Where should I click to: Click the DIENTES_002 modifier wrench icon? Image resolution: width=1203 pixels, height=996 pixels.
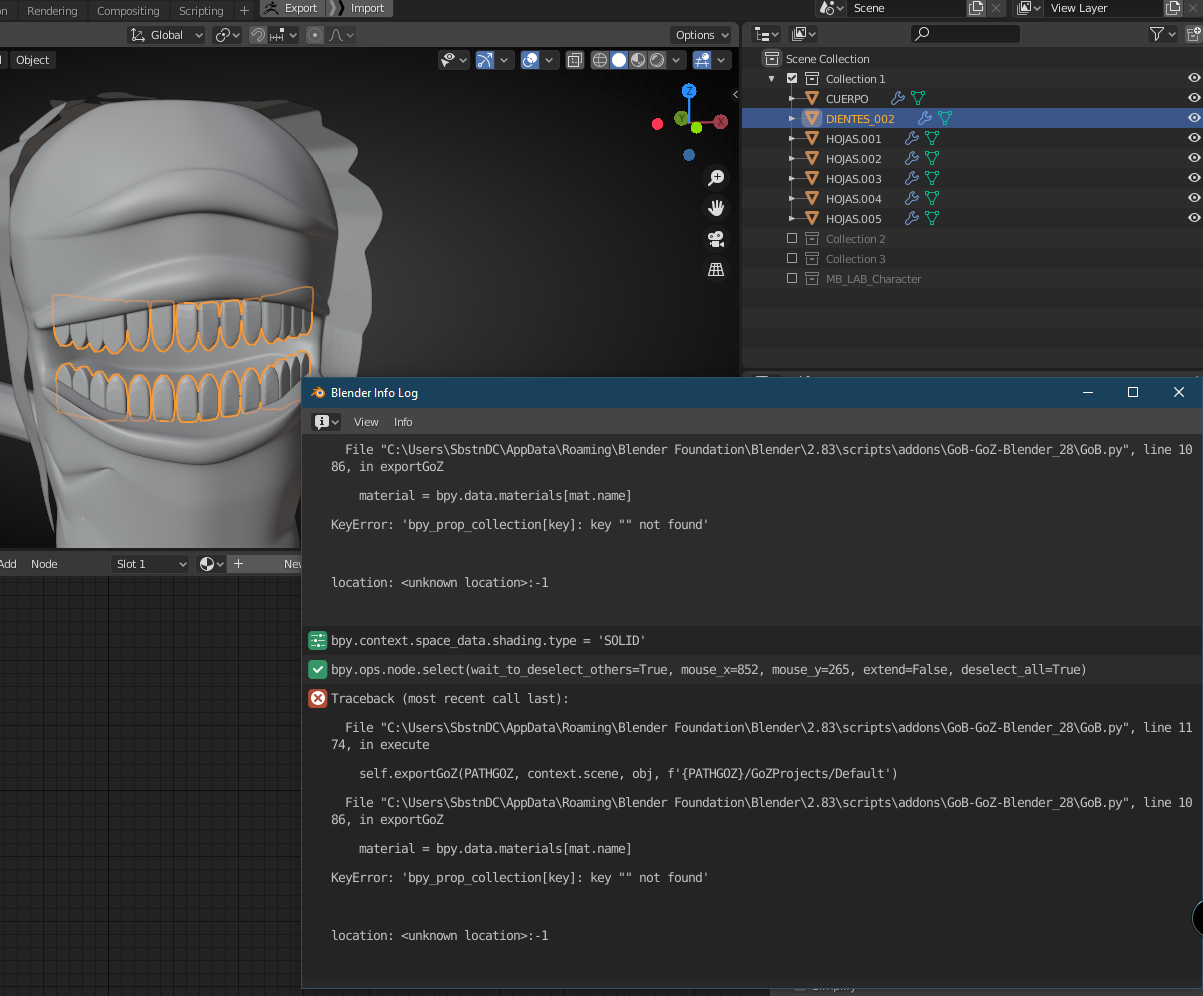click(925, 119)
